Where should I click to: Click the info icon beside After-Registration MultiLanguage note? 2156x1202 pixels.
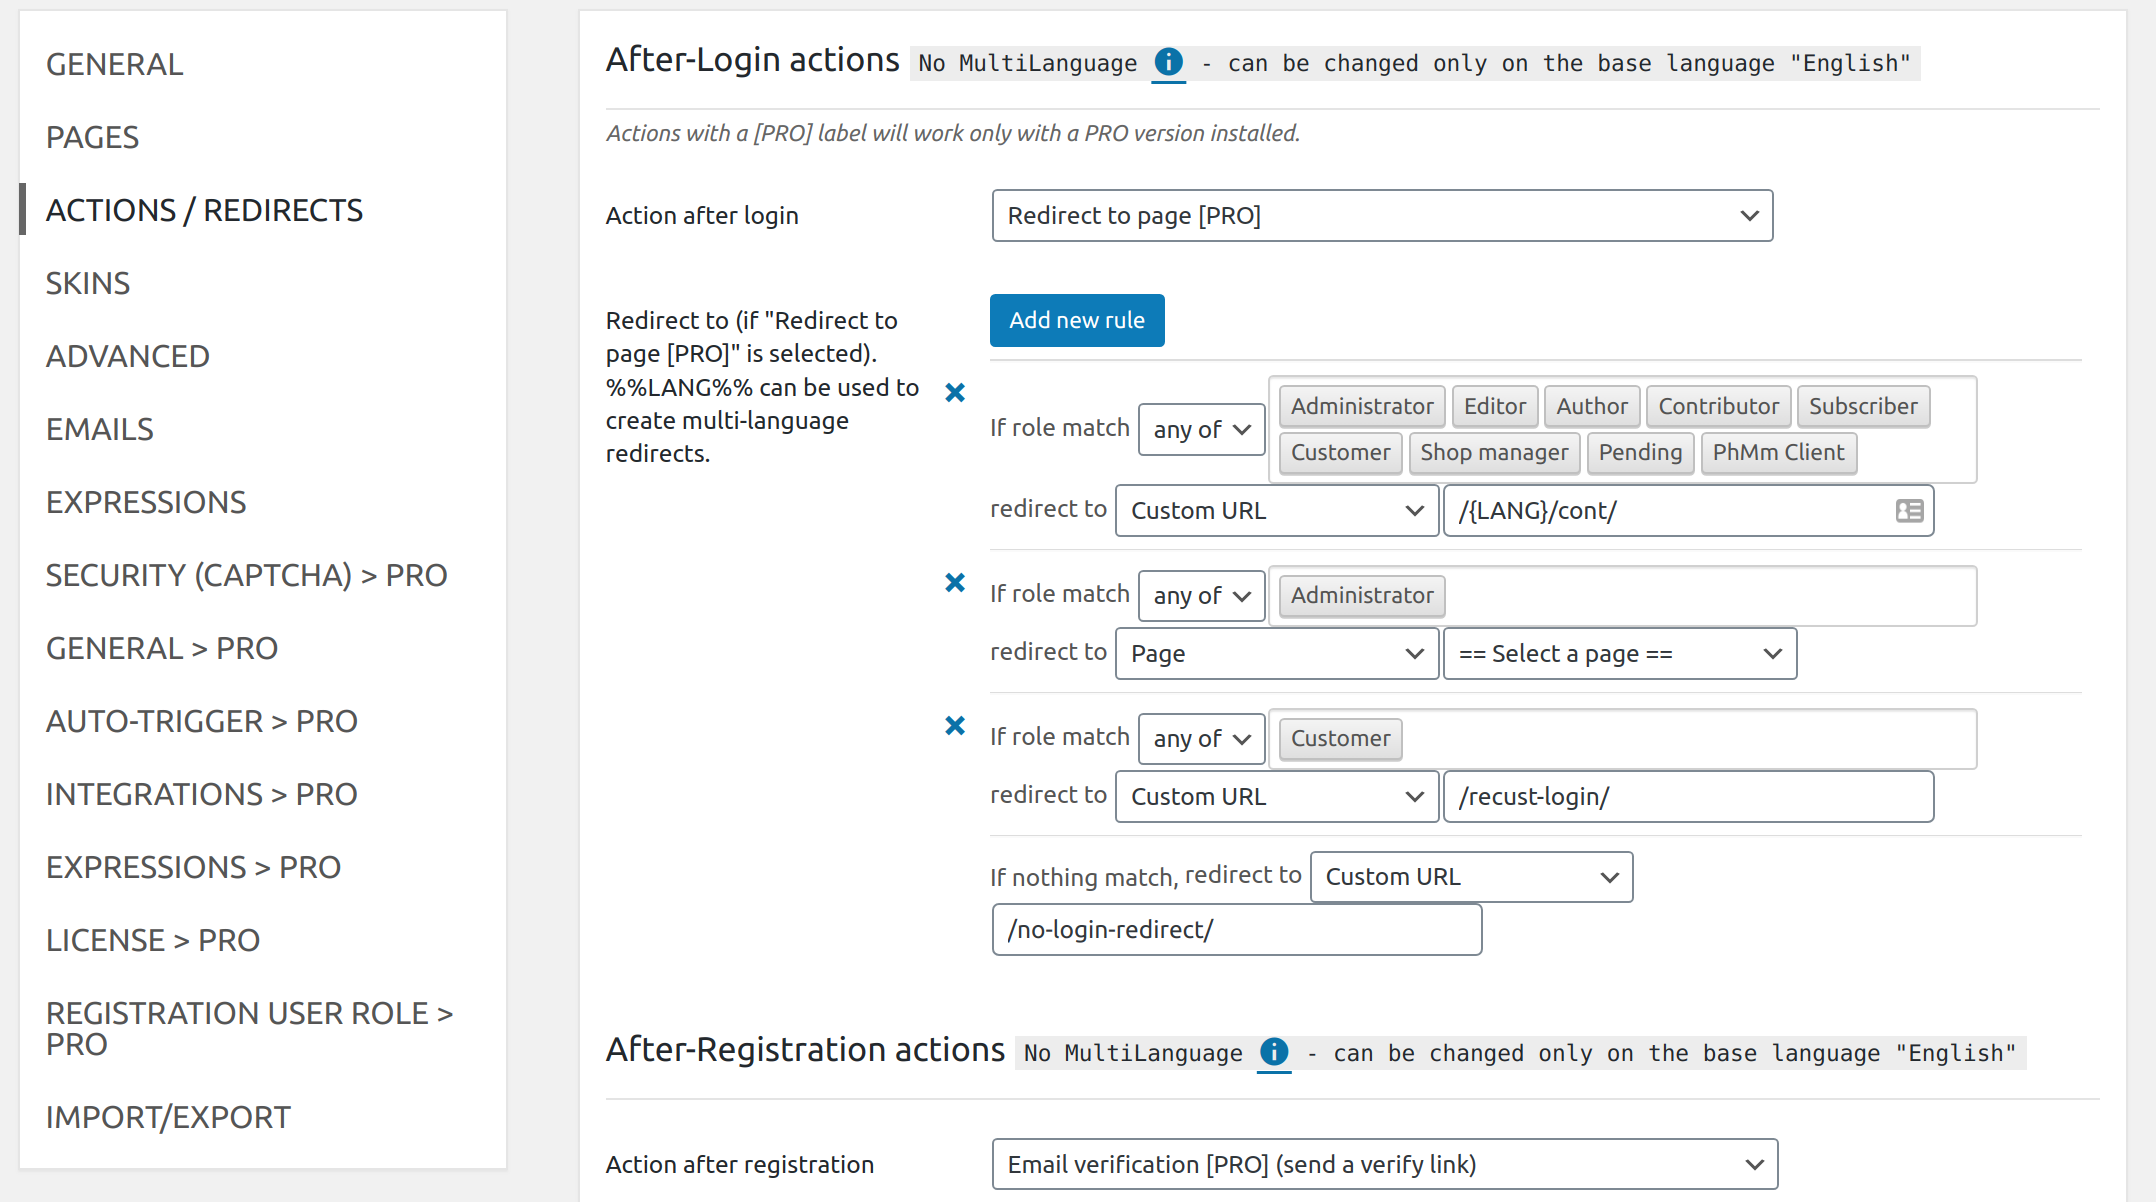[1273, 1053]
